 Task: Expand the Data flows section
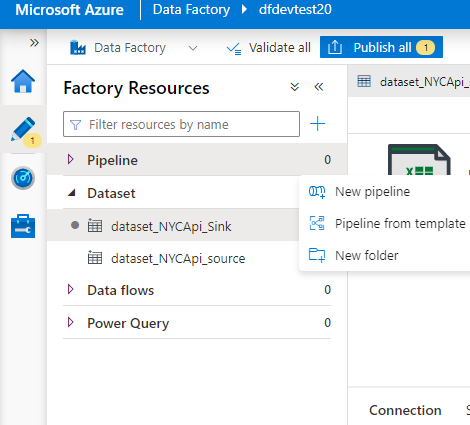click(x=70, y=289)
